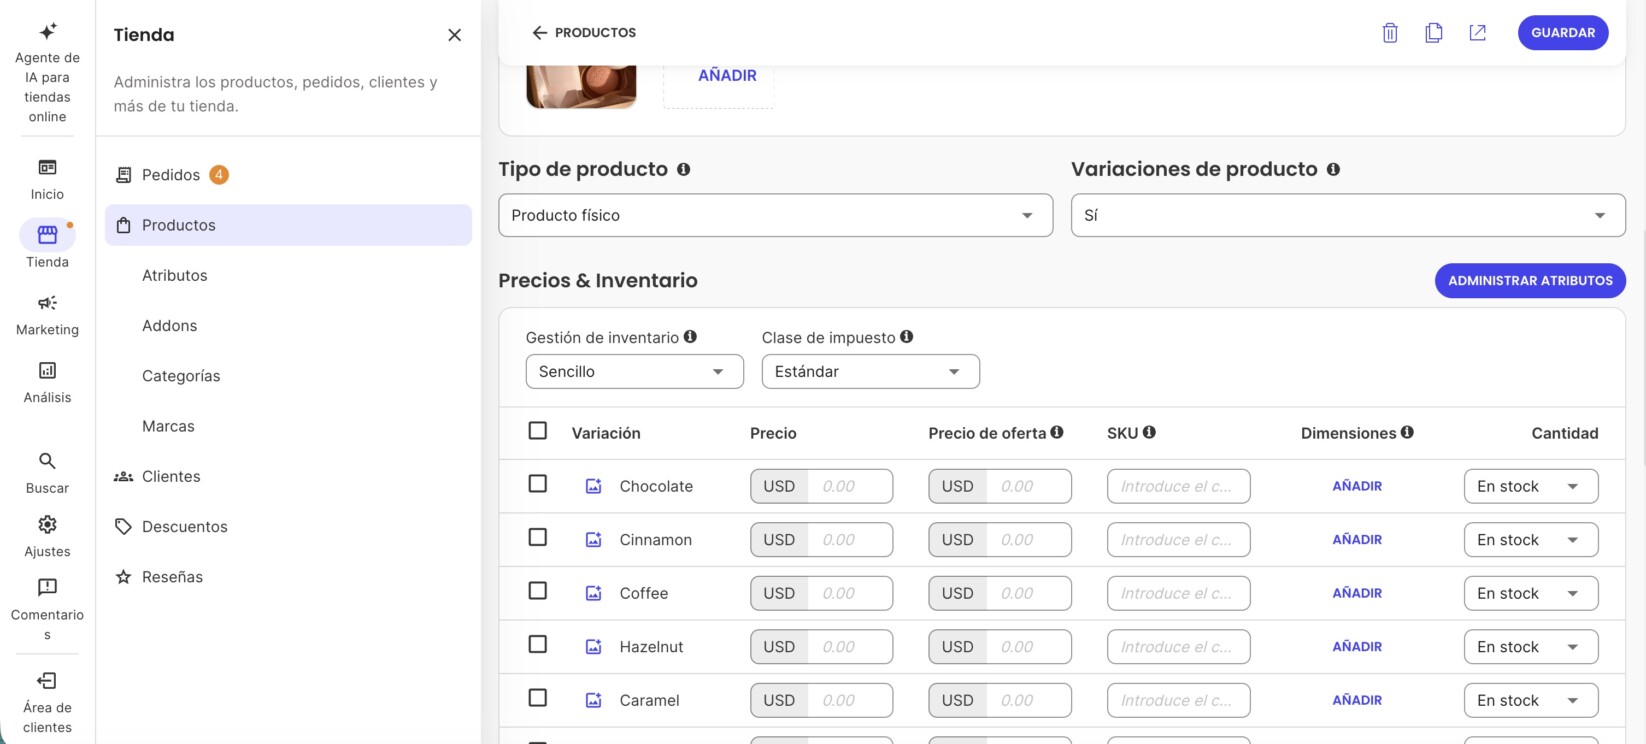Screen dimensions: 1646x744
Task: Click ADMINISTRAR ATRIBUTOS button
Action: pyautogui.click(x=1530, y=281)
